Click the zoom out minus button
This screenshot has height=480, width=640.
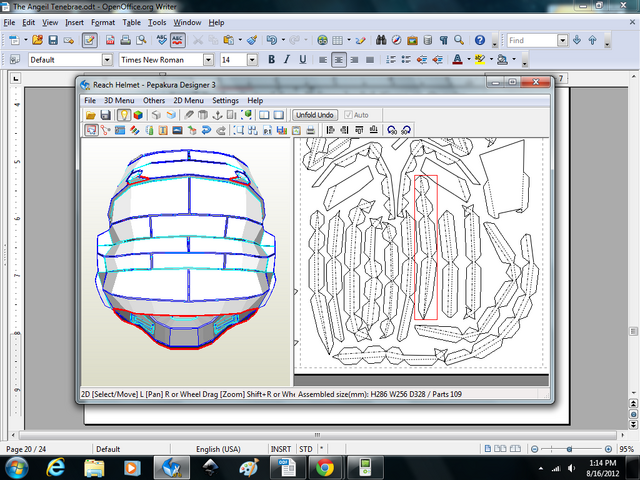(x=535, y=449)
